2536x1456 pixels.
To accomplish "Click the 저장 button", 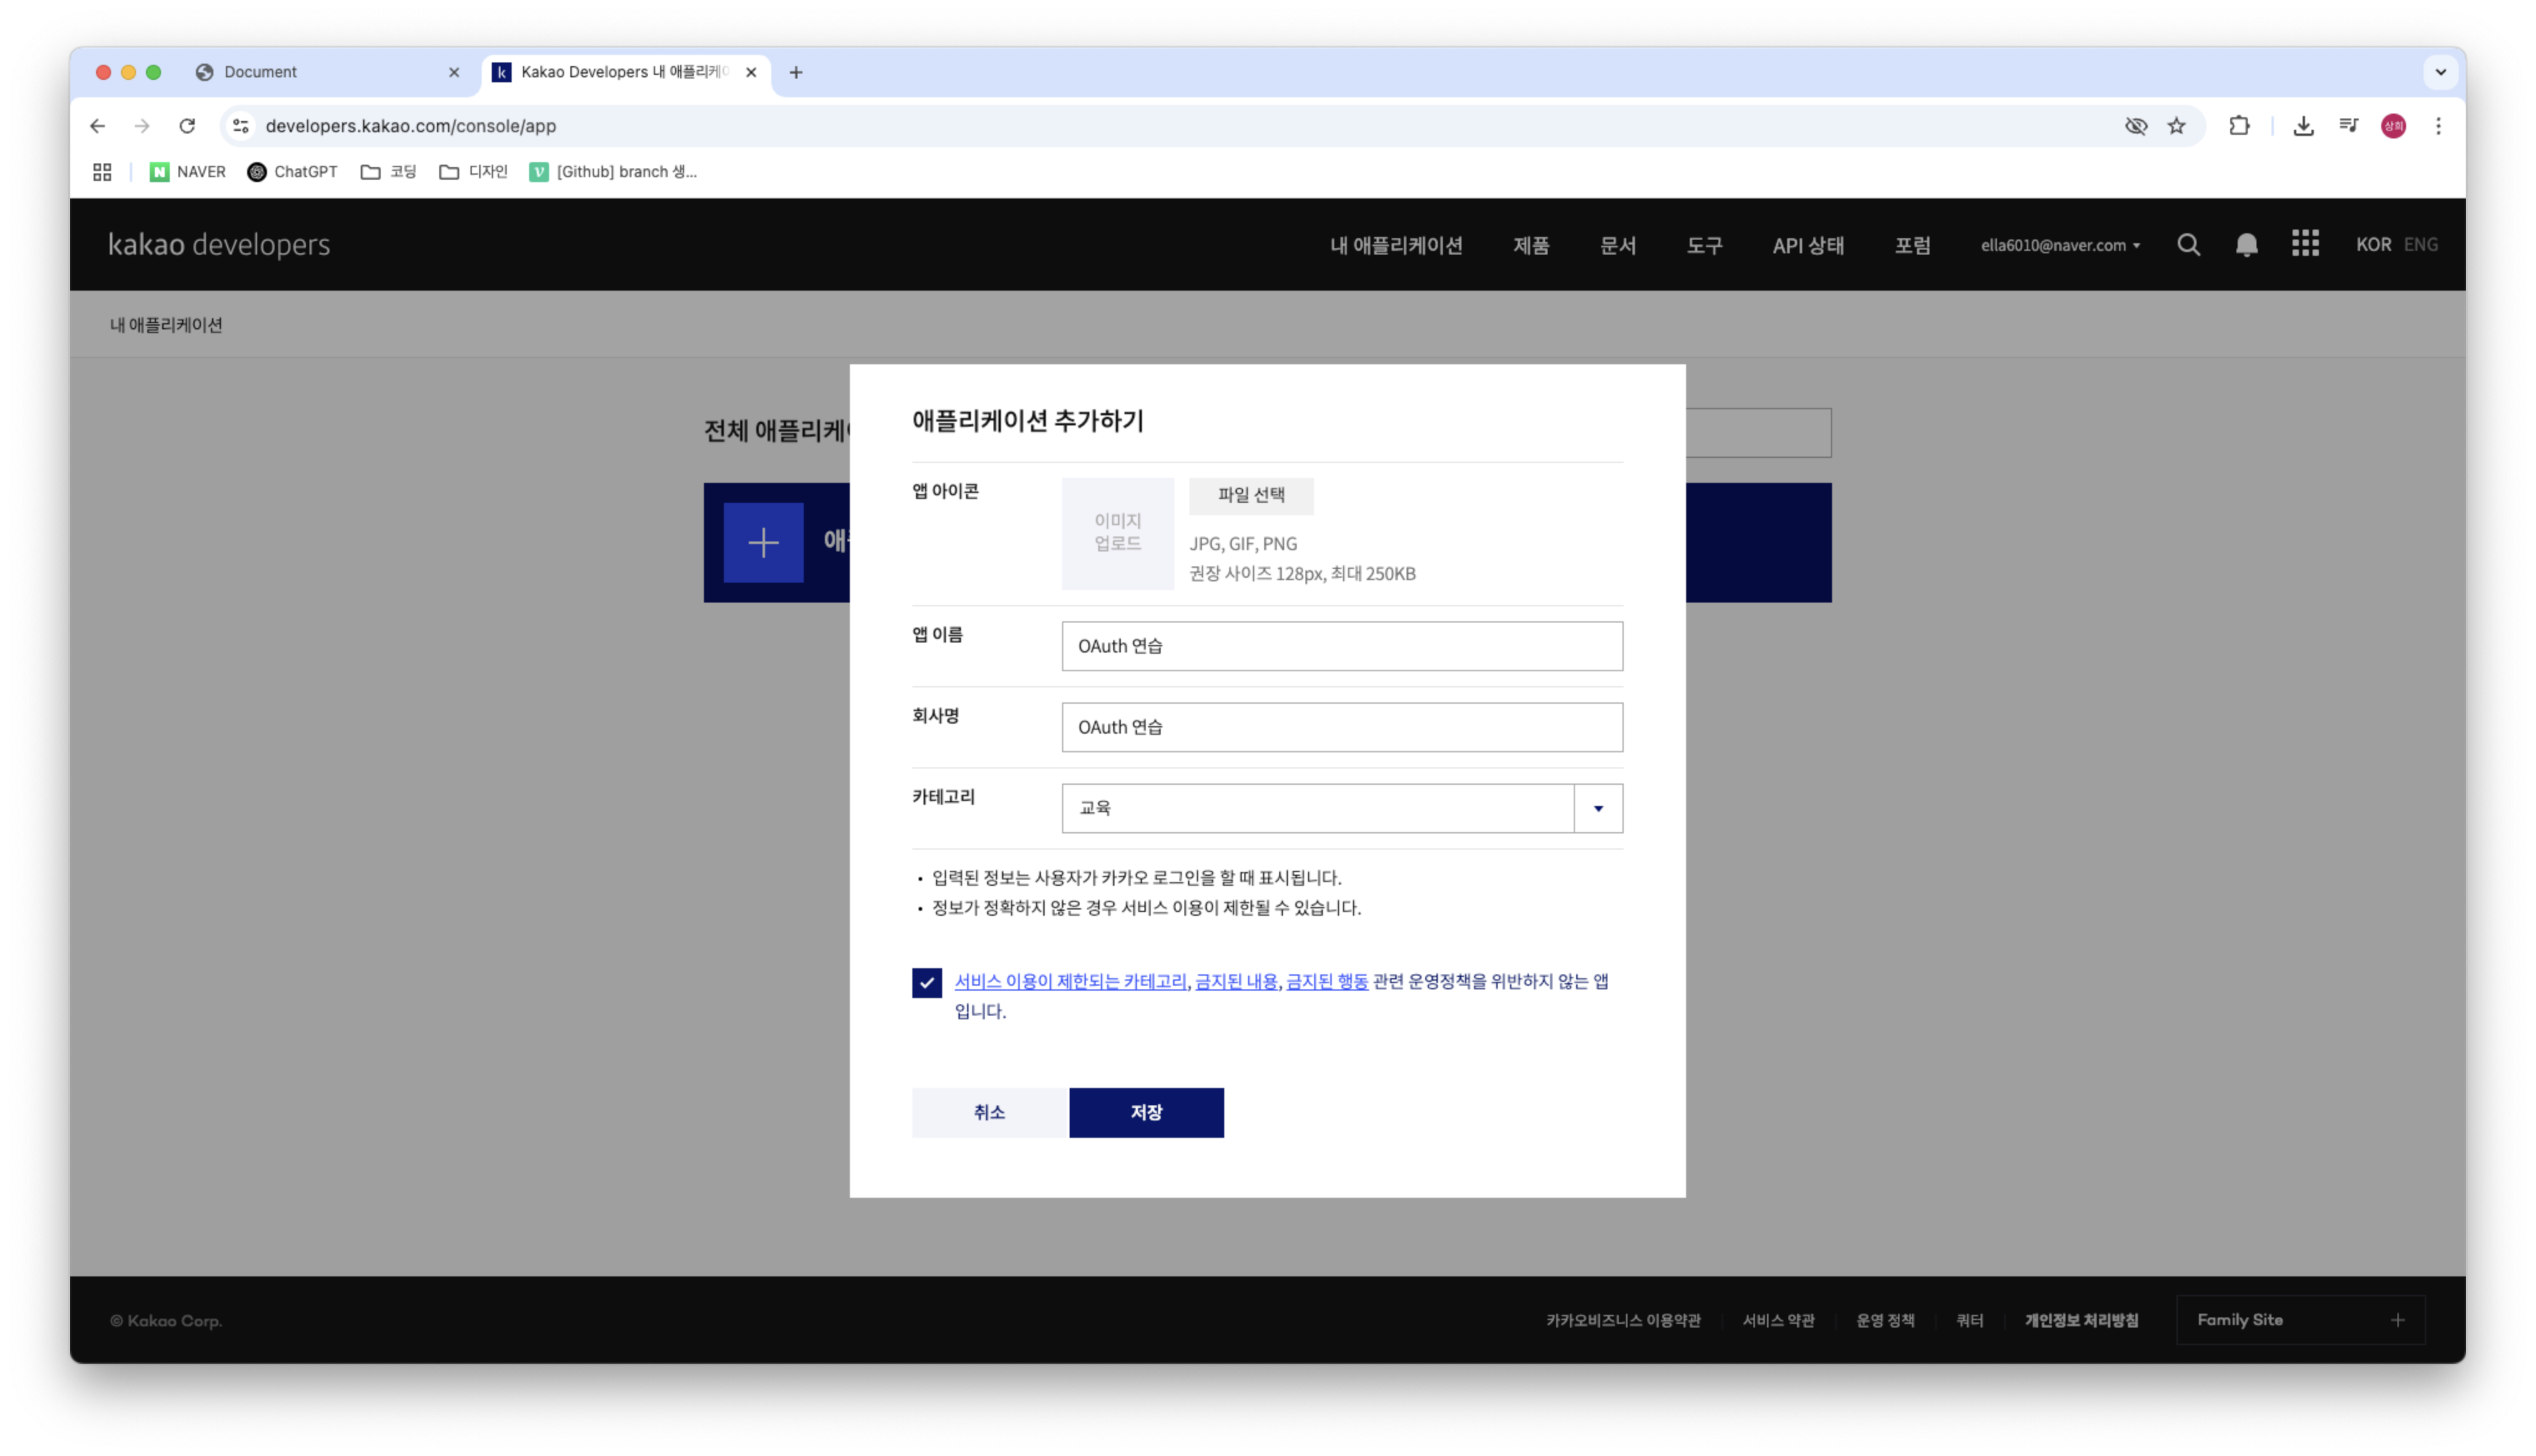I will [1146, 1112].
